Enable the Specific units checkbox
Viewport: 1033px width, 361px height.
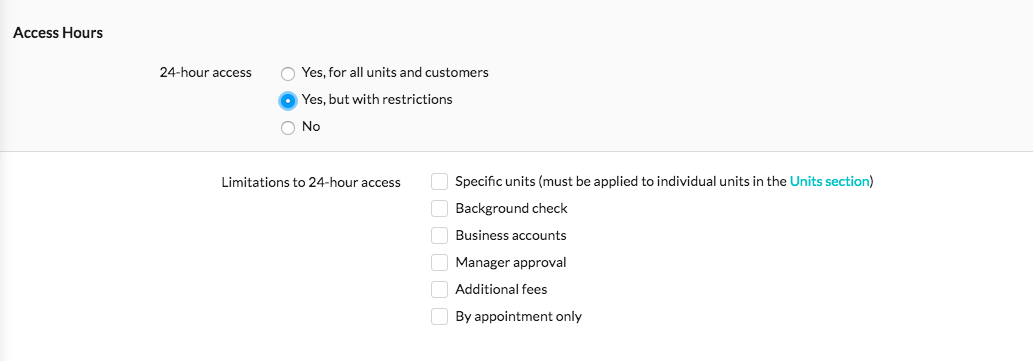[x=439, y=181]
